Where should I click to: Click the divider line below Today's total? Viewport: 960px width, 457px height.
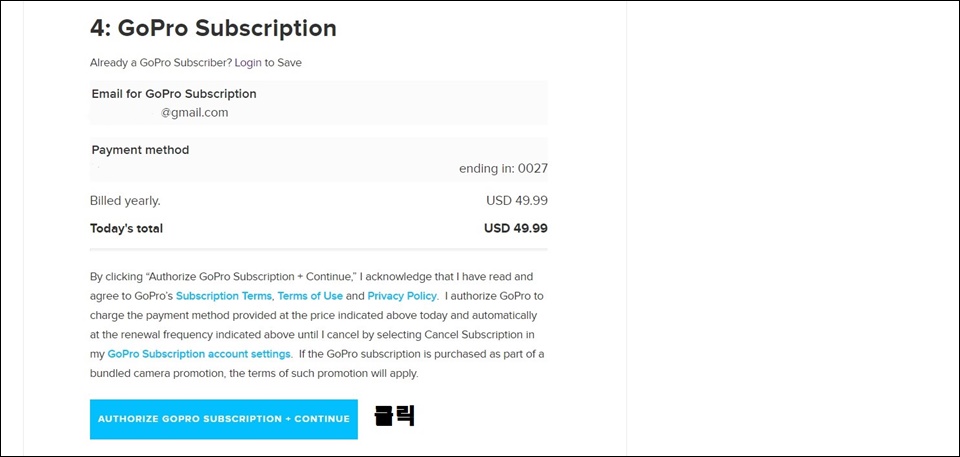(x=318, y=249)
